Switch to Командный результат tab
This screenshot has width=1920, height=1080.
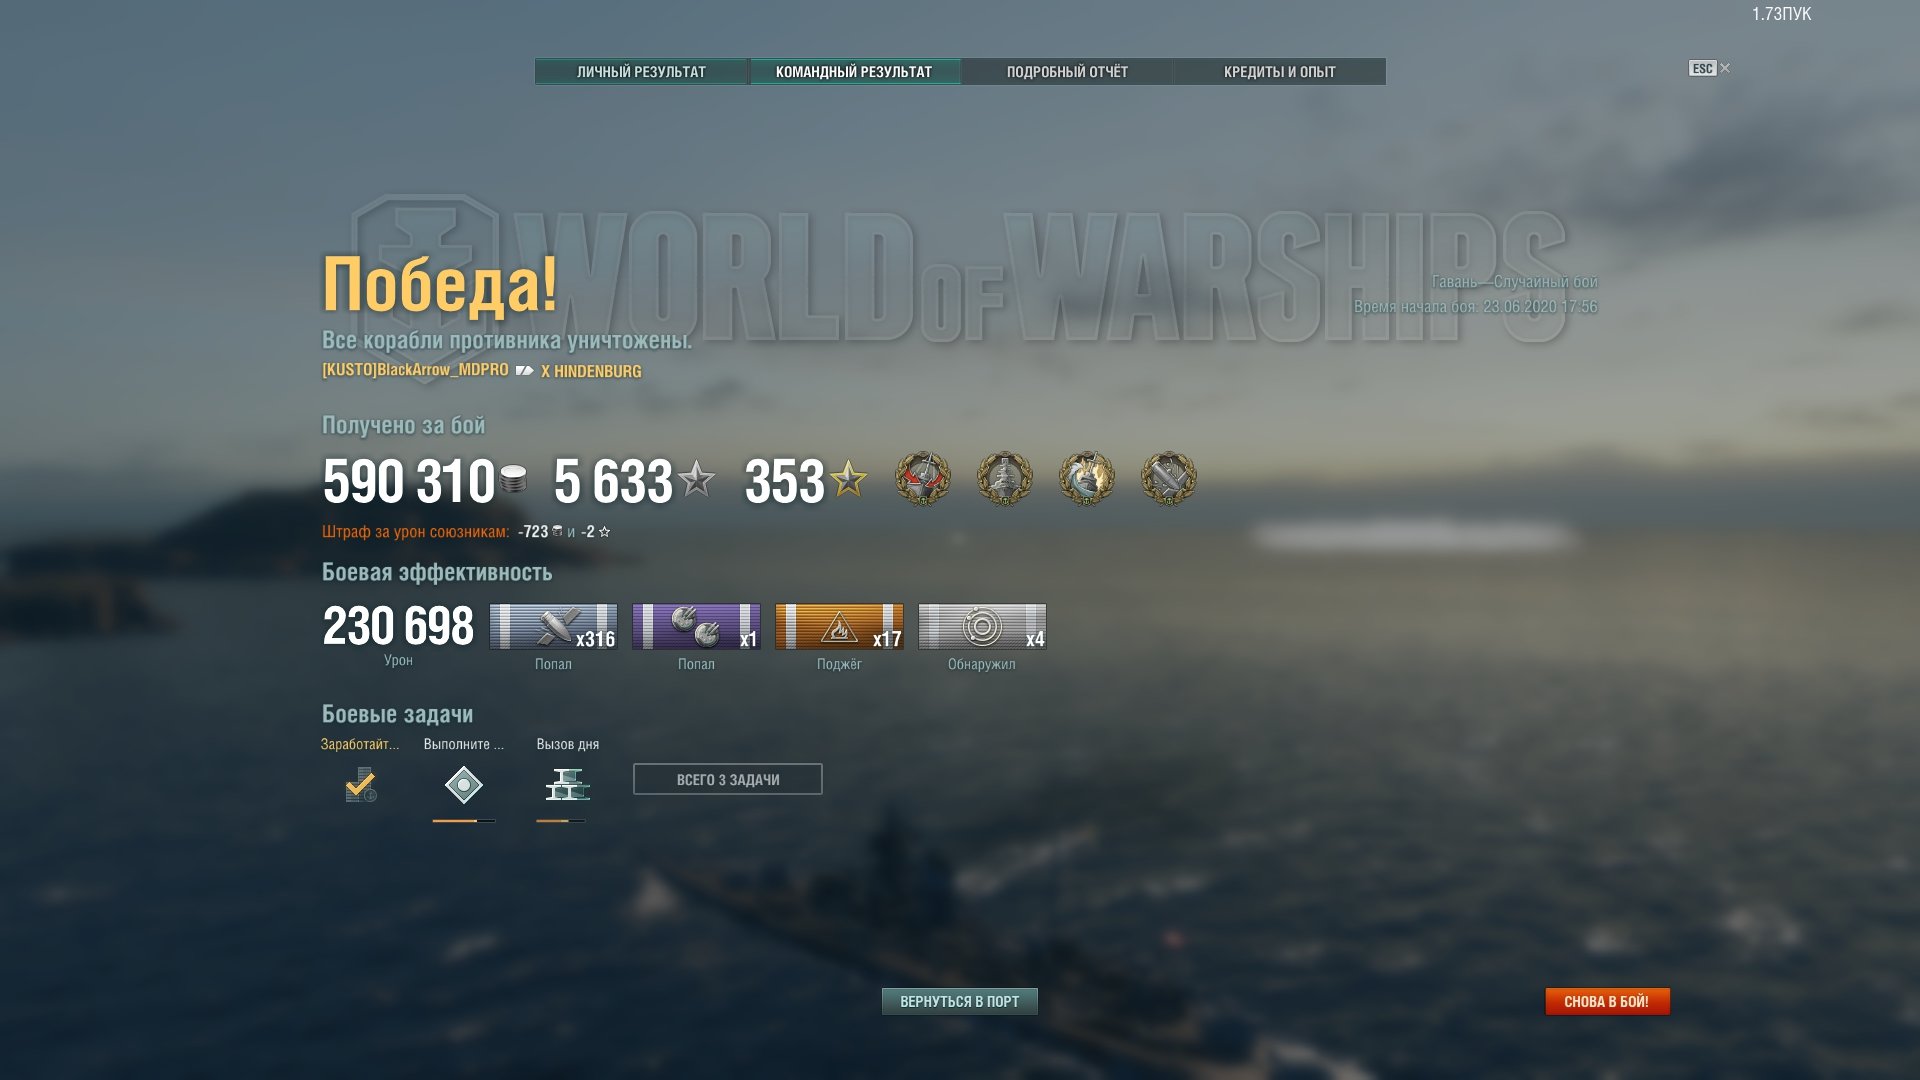(x=854, y=72)
